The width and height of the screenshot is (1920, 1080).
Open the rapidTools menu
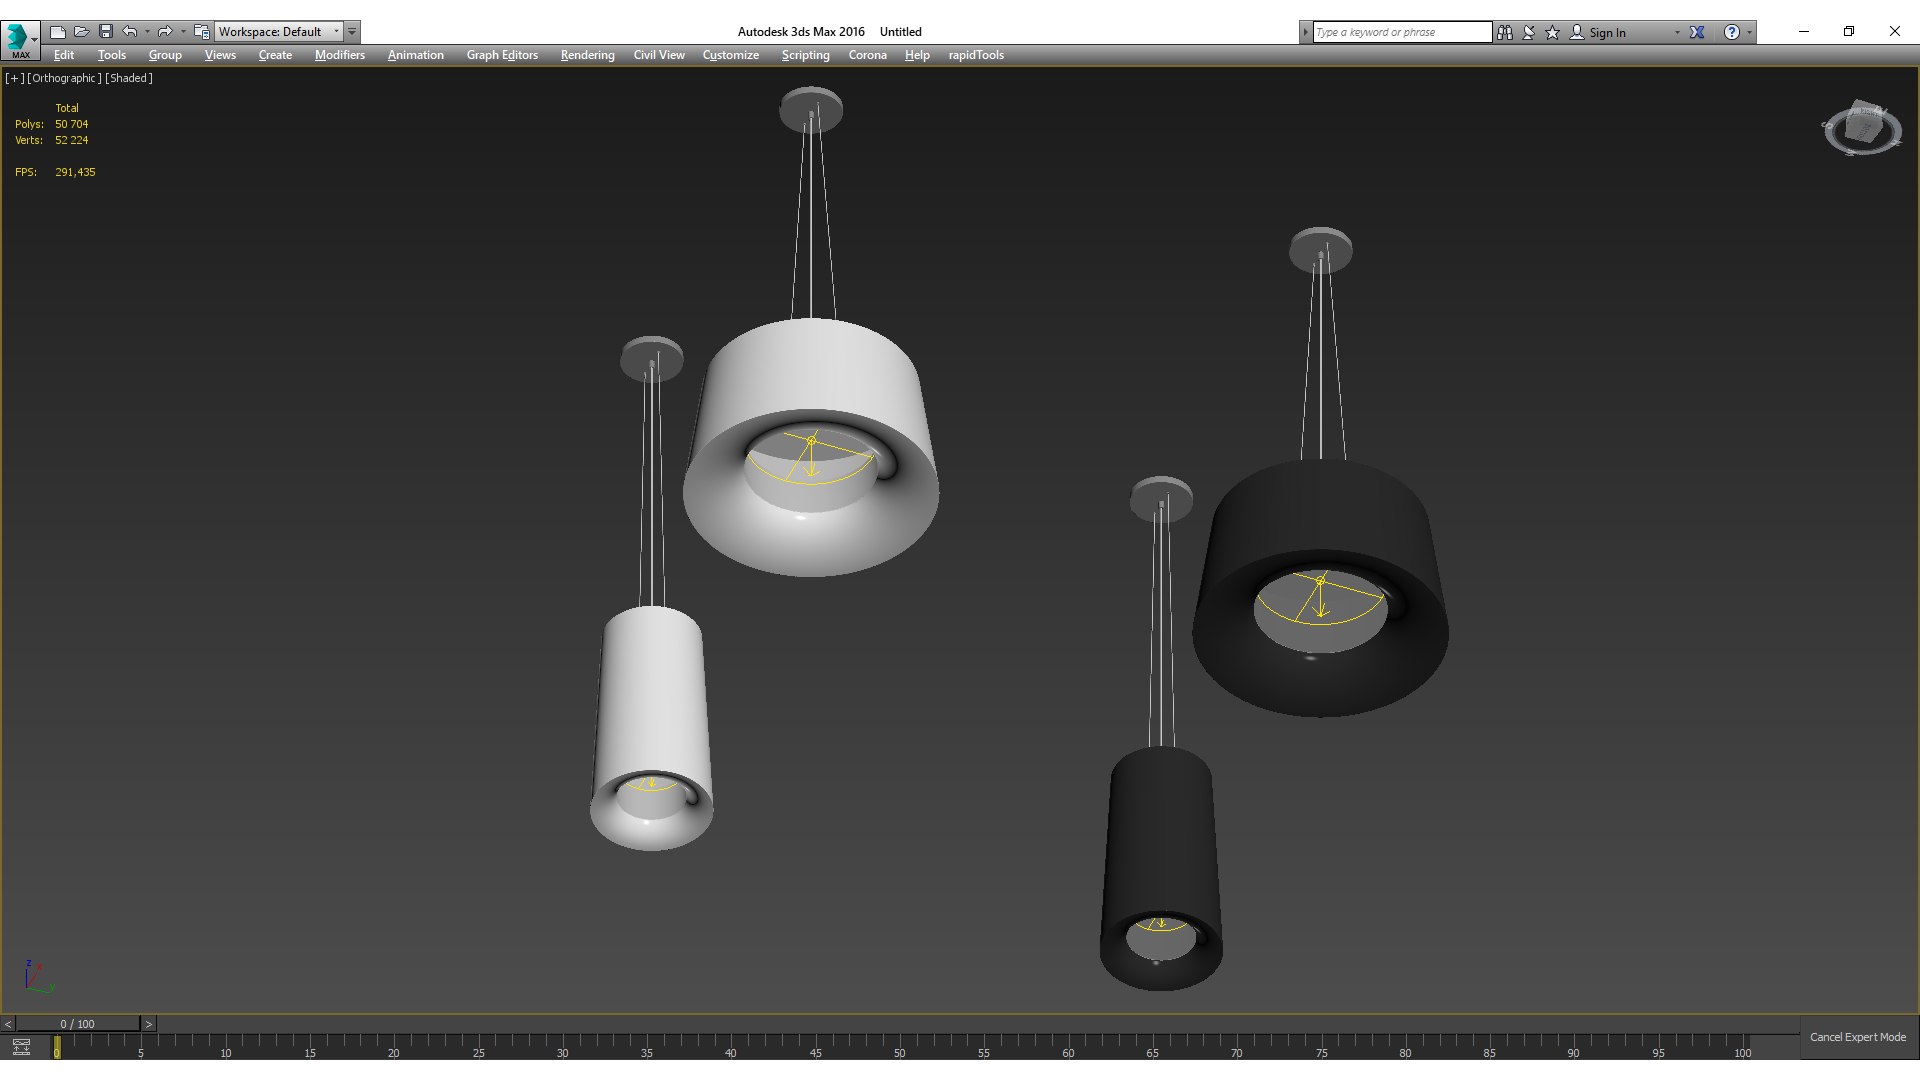pyautogui.click(x=976, y=55)
